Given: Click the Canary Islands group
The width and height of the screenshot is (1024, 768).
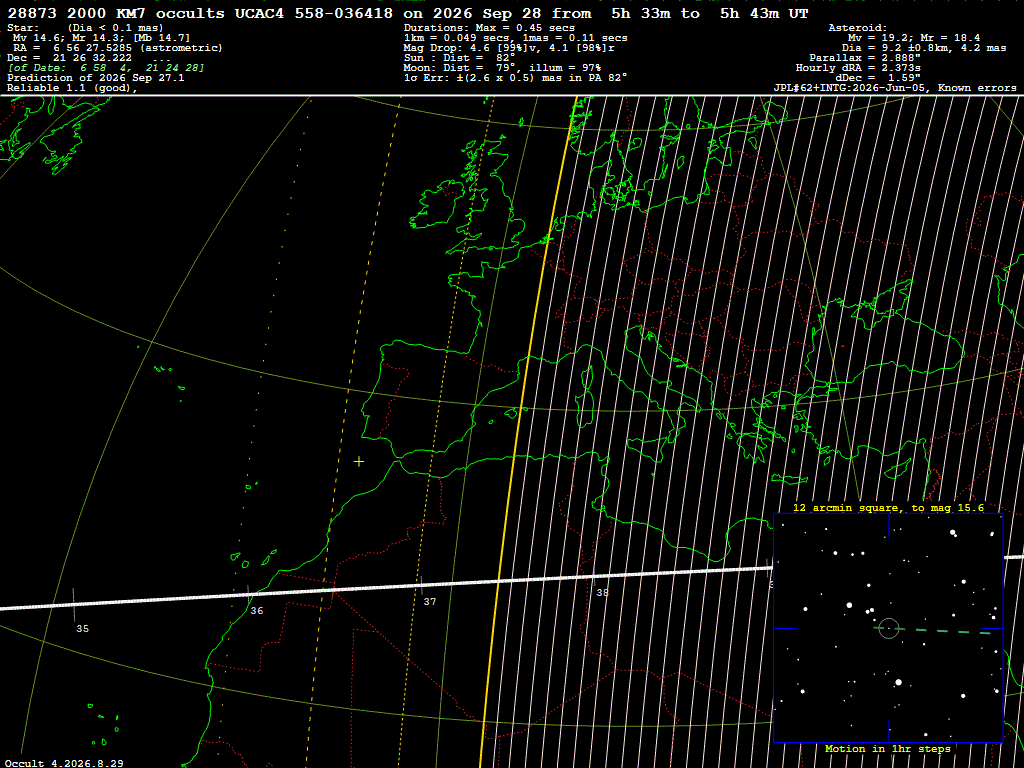Looking at the screenshot, I should click(x=253, y=556).
